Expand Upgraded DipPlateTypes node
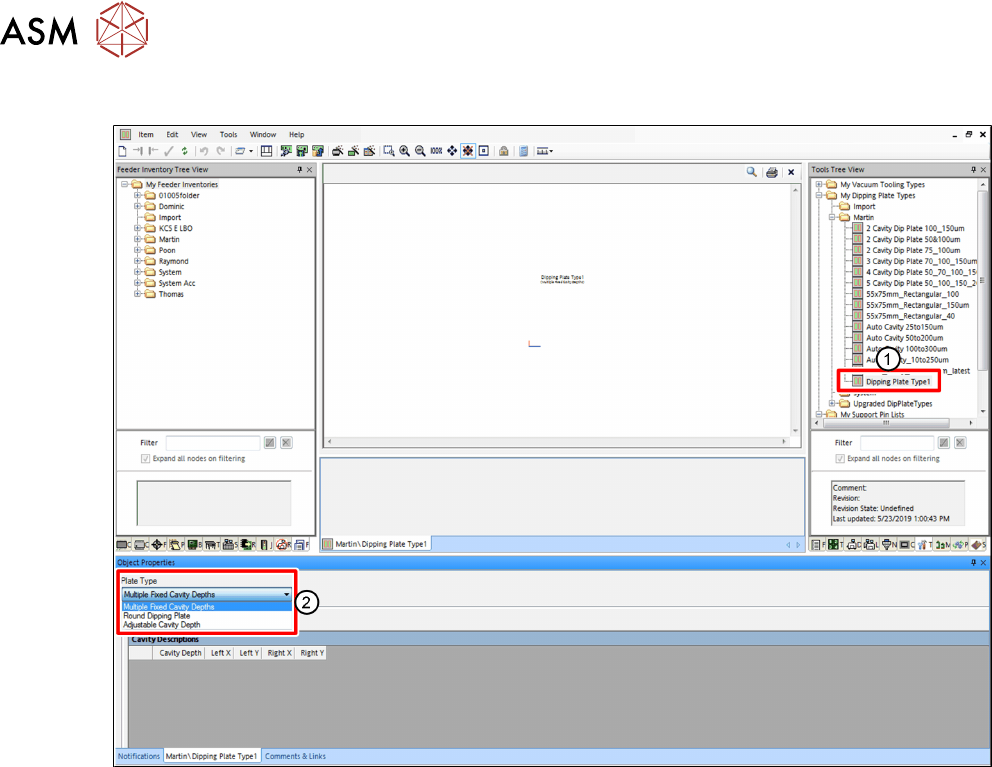 (x=832, y=404)
